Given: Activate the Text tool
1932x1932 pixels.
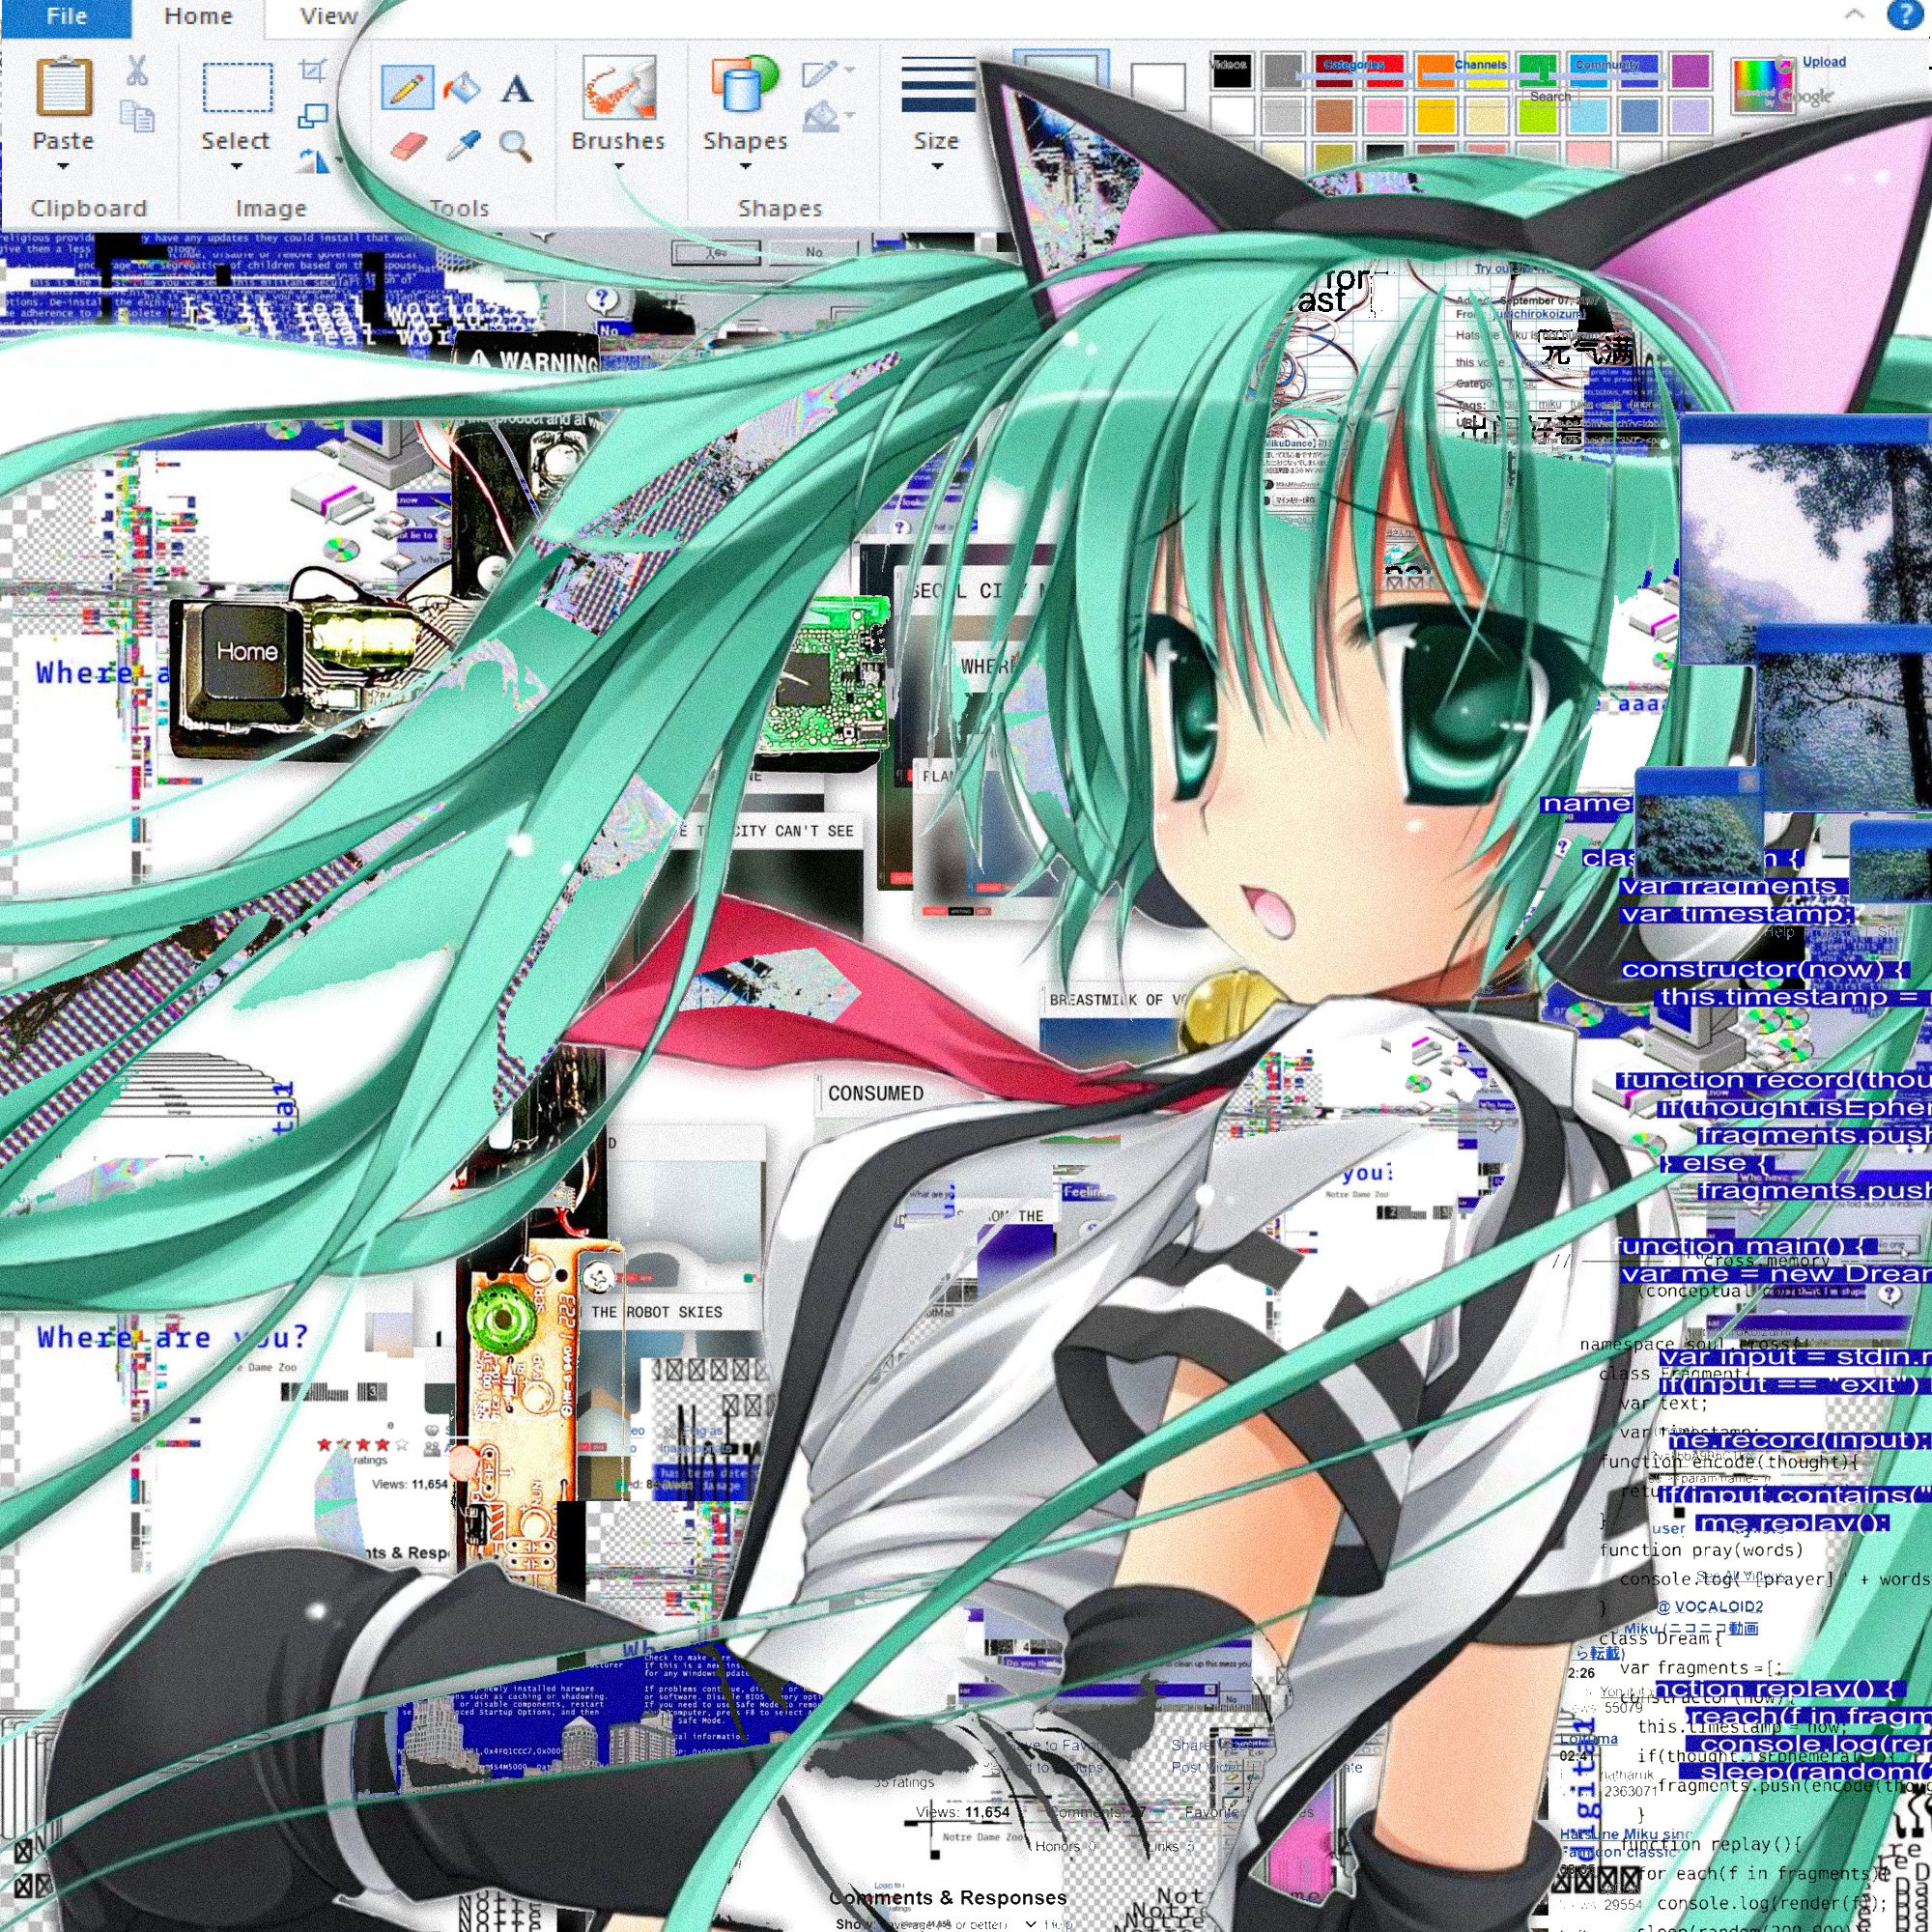Looking at the screenshot, I should pos(516,89).
